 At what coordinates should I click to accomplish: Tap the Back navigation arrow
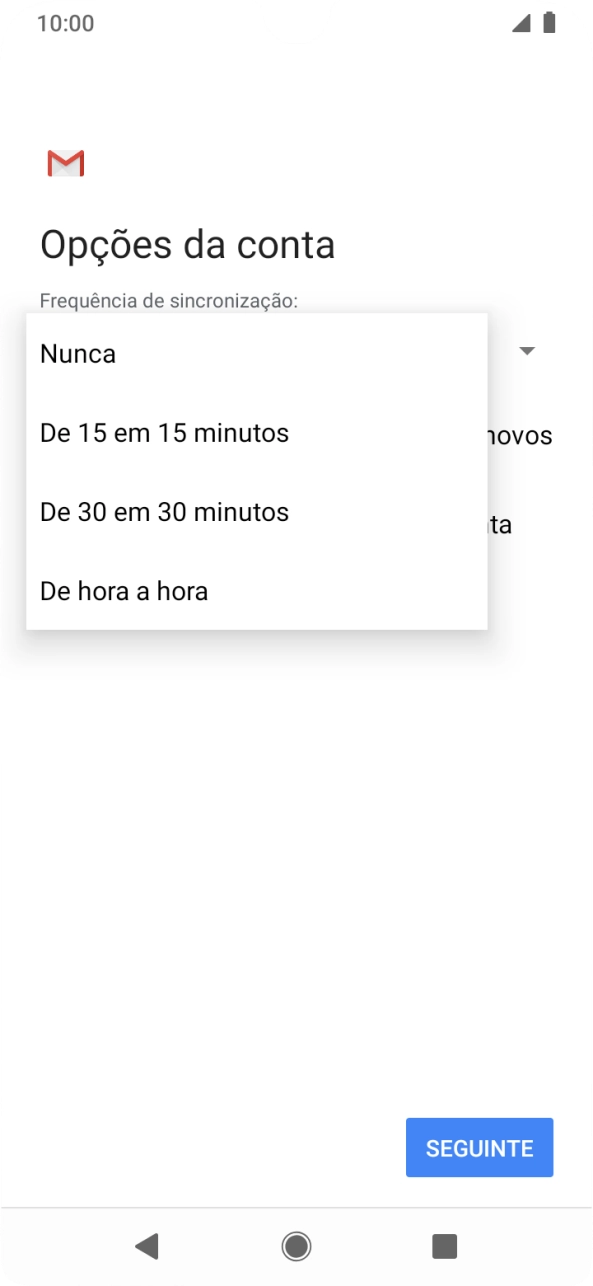click(148, 1246)
